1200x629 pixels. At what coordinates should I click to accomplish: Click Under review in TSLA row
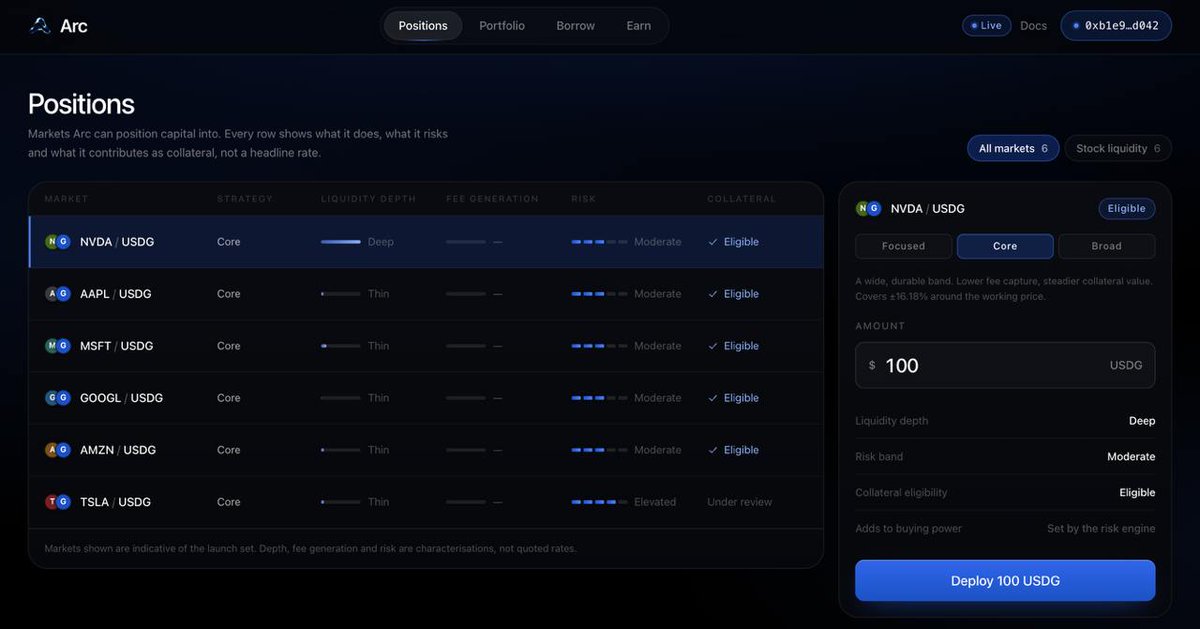click(x=740, y=502)
